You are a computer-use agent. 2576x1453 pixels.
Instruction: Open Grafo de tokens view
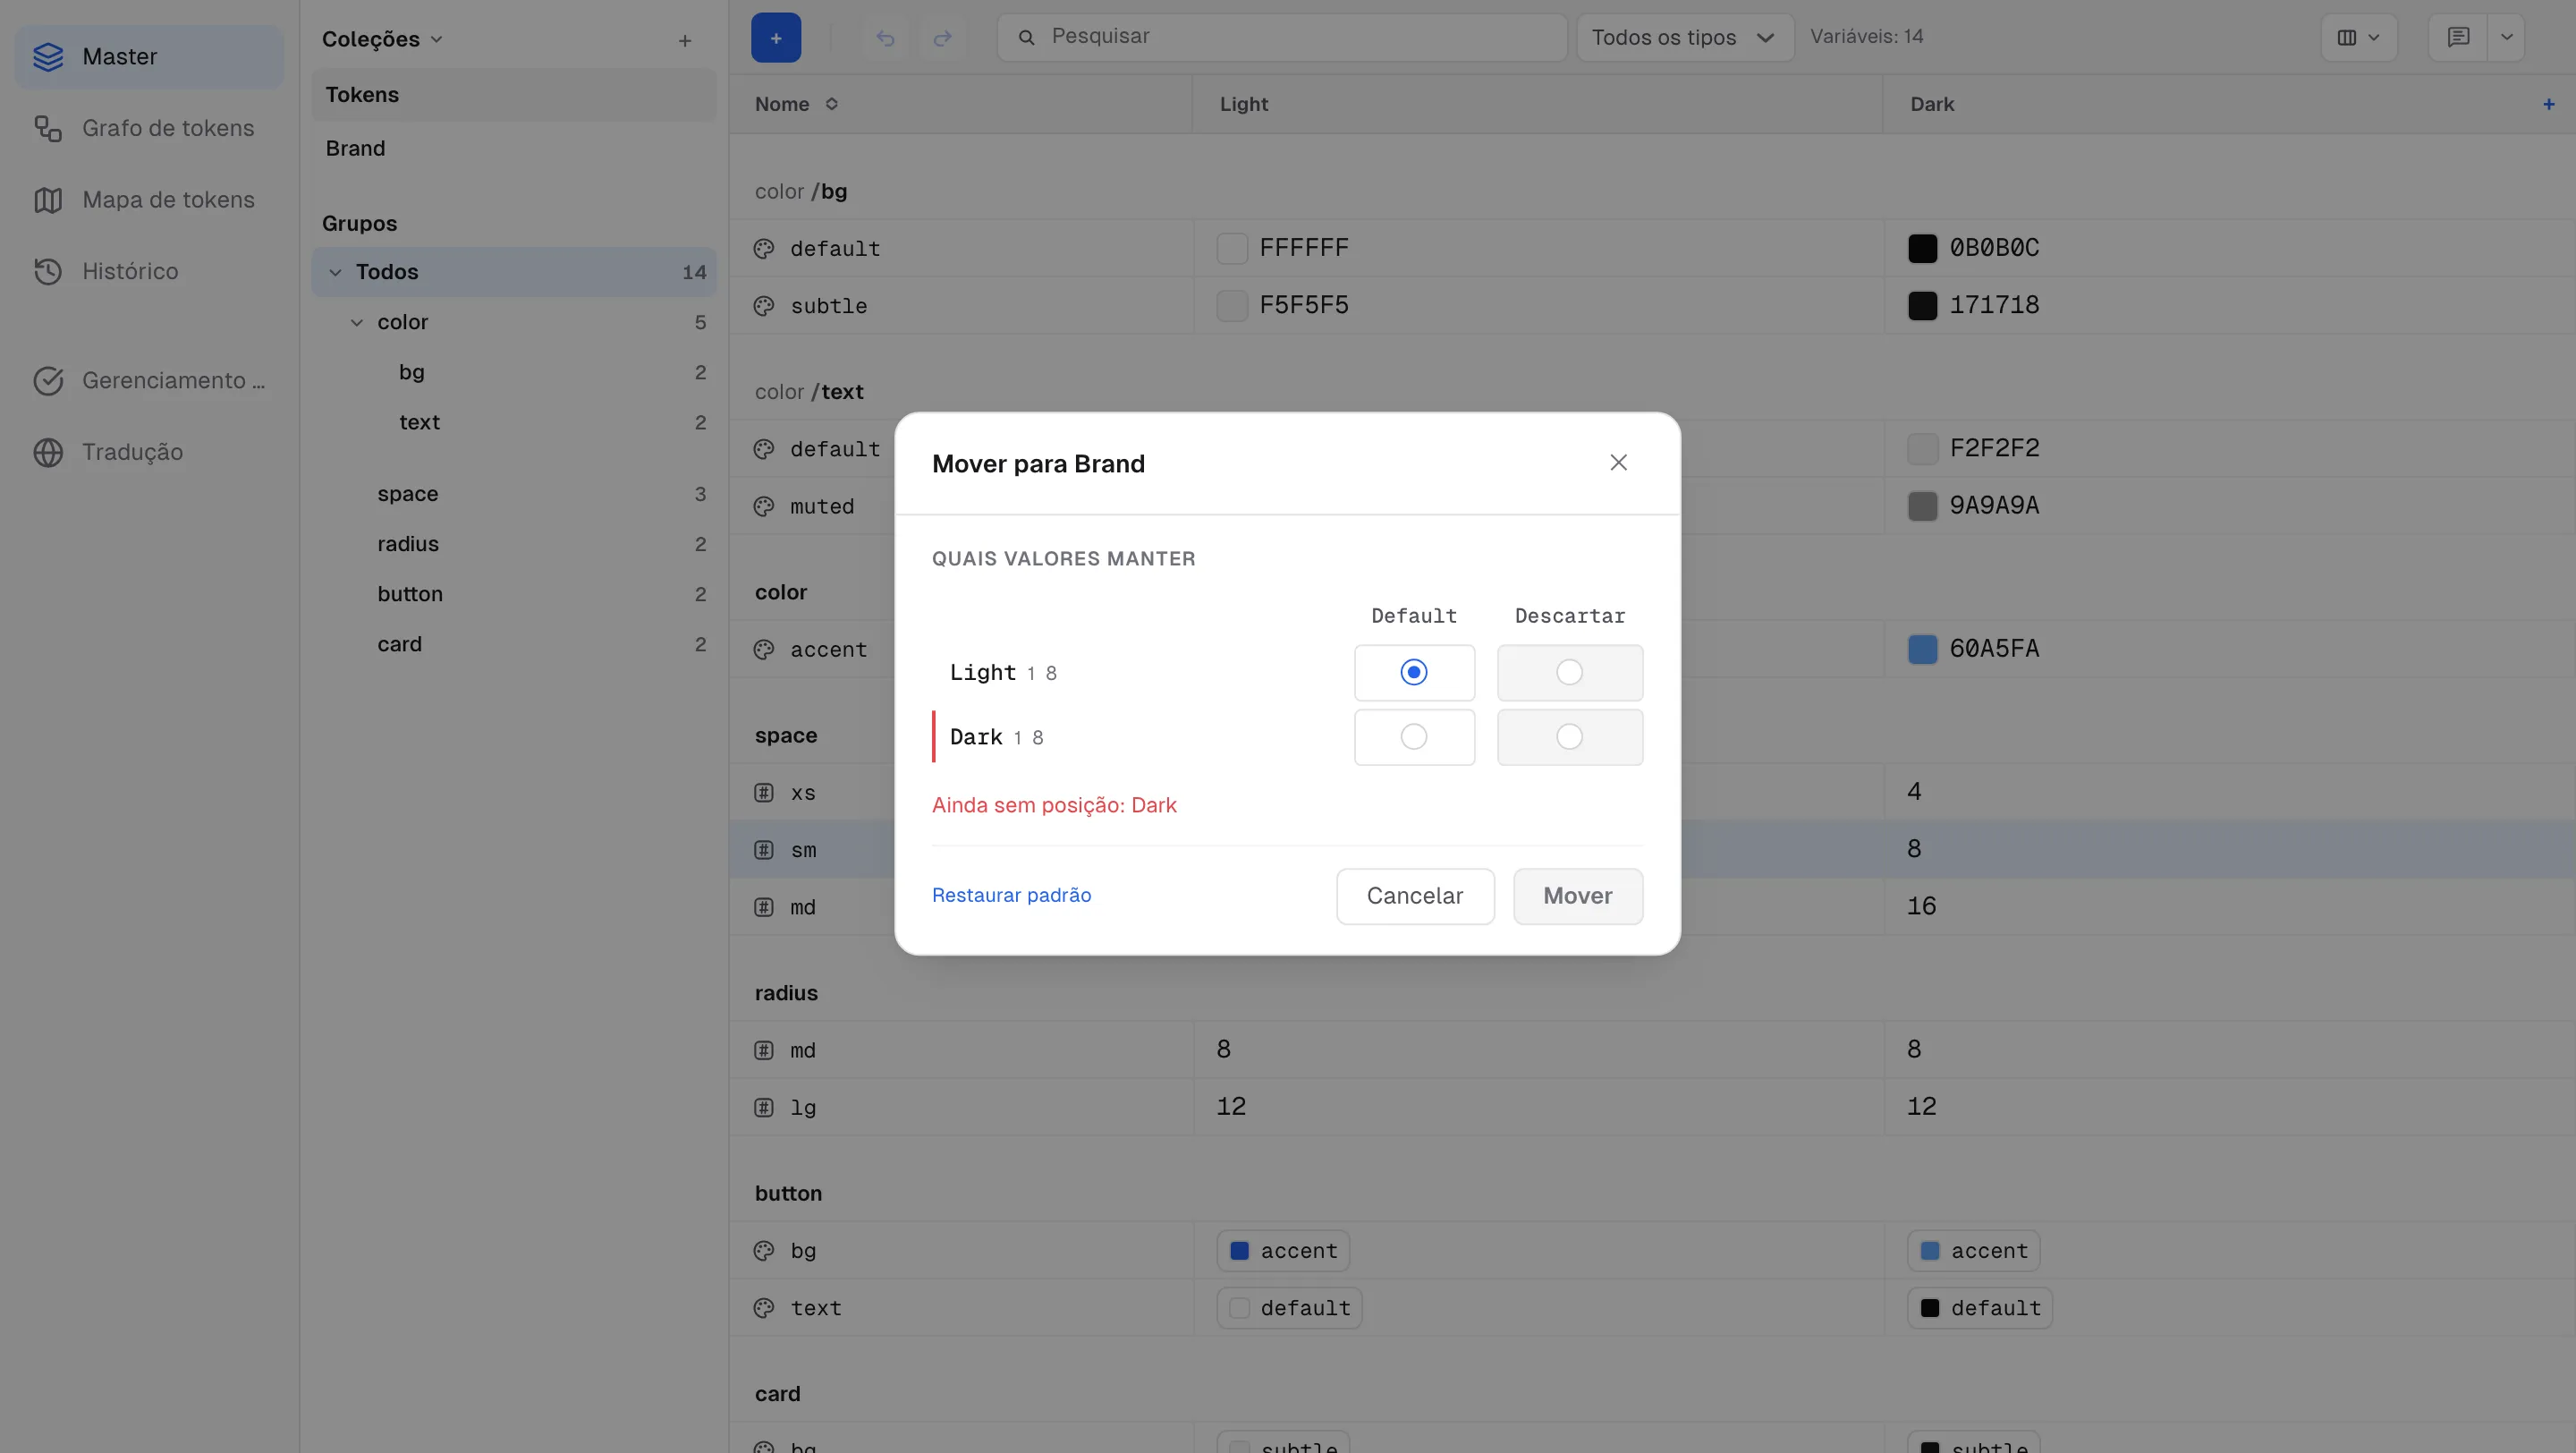click(149, 128)
